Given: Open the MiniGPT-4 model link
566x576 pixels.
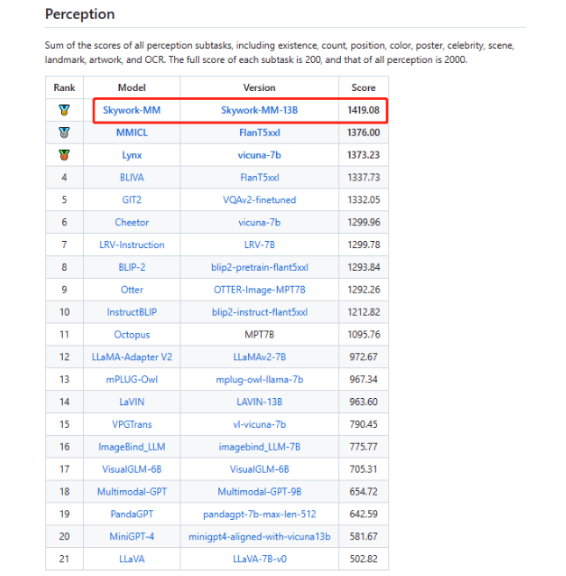Looking at the screenshot, I should coord(132,536).
